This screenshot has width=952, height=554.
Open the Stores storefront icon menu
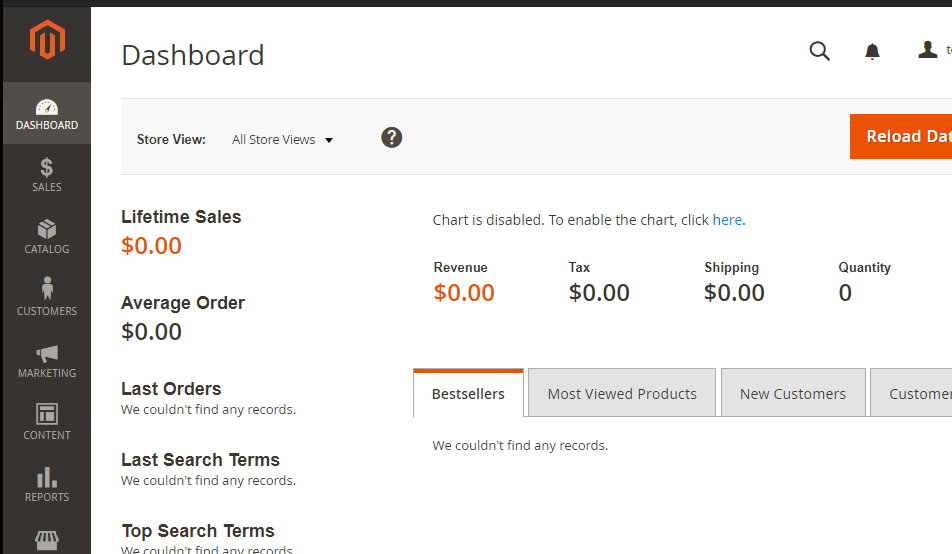47,541
